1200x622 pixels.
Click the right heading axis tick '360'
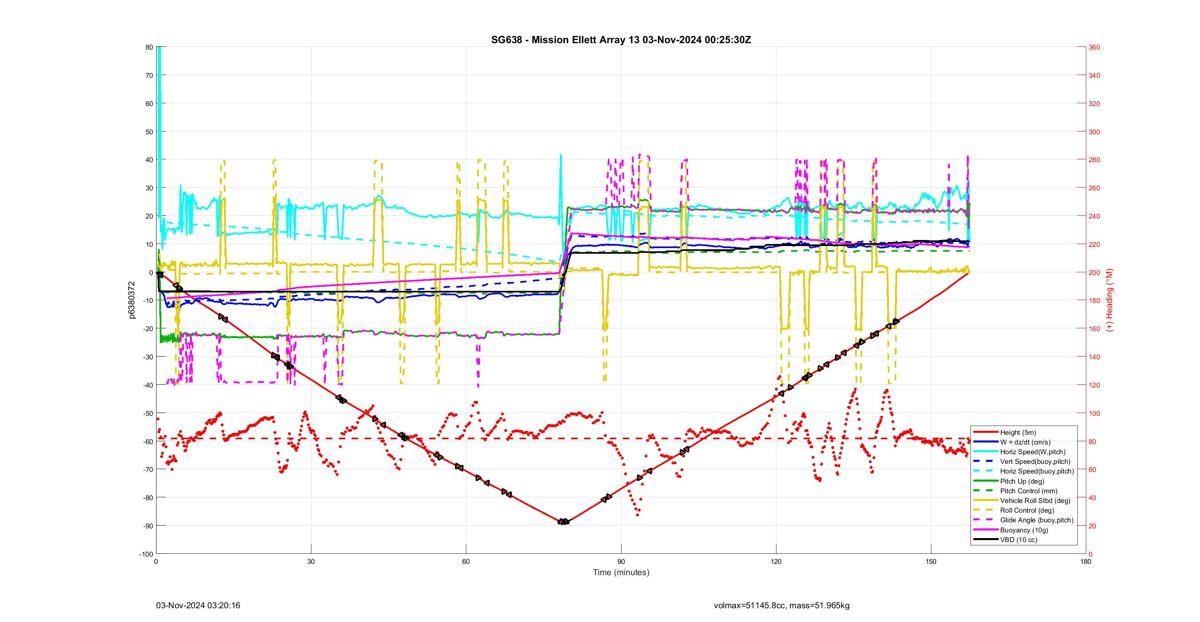click(x=1095, y=48)
